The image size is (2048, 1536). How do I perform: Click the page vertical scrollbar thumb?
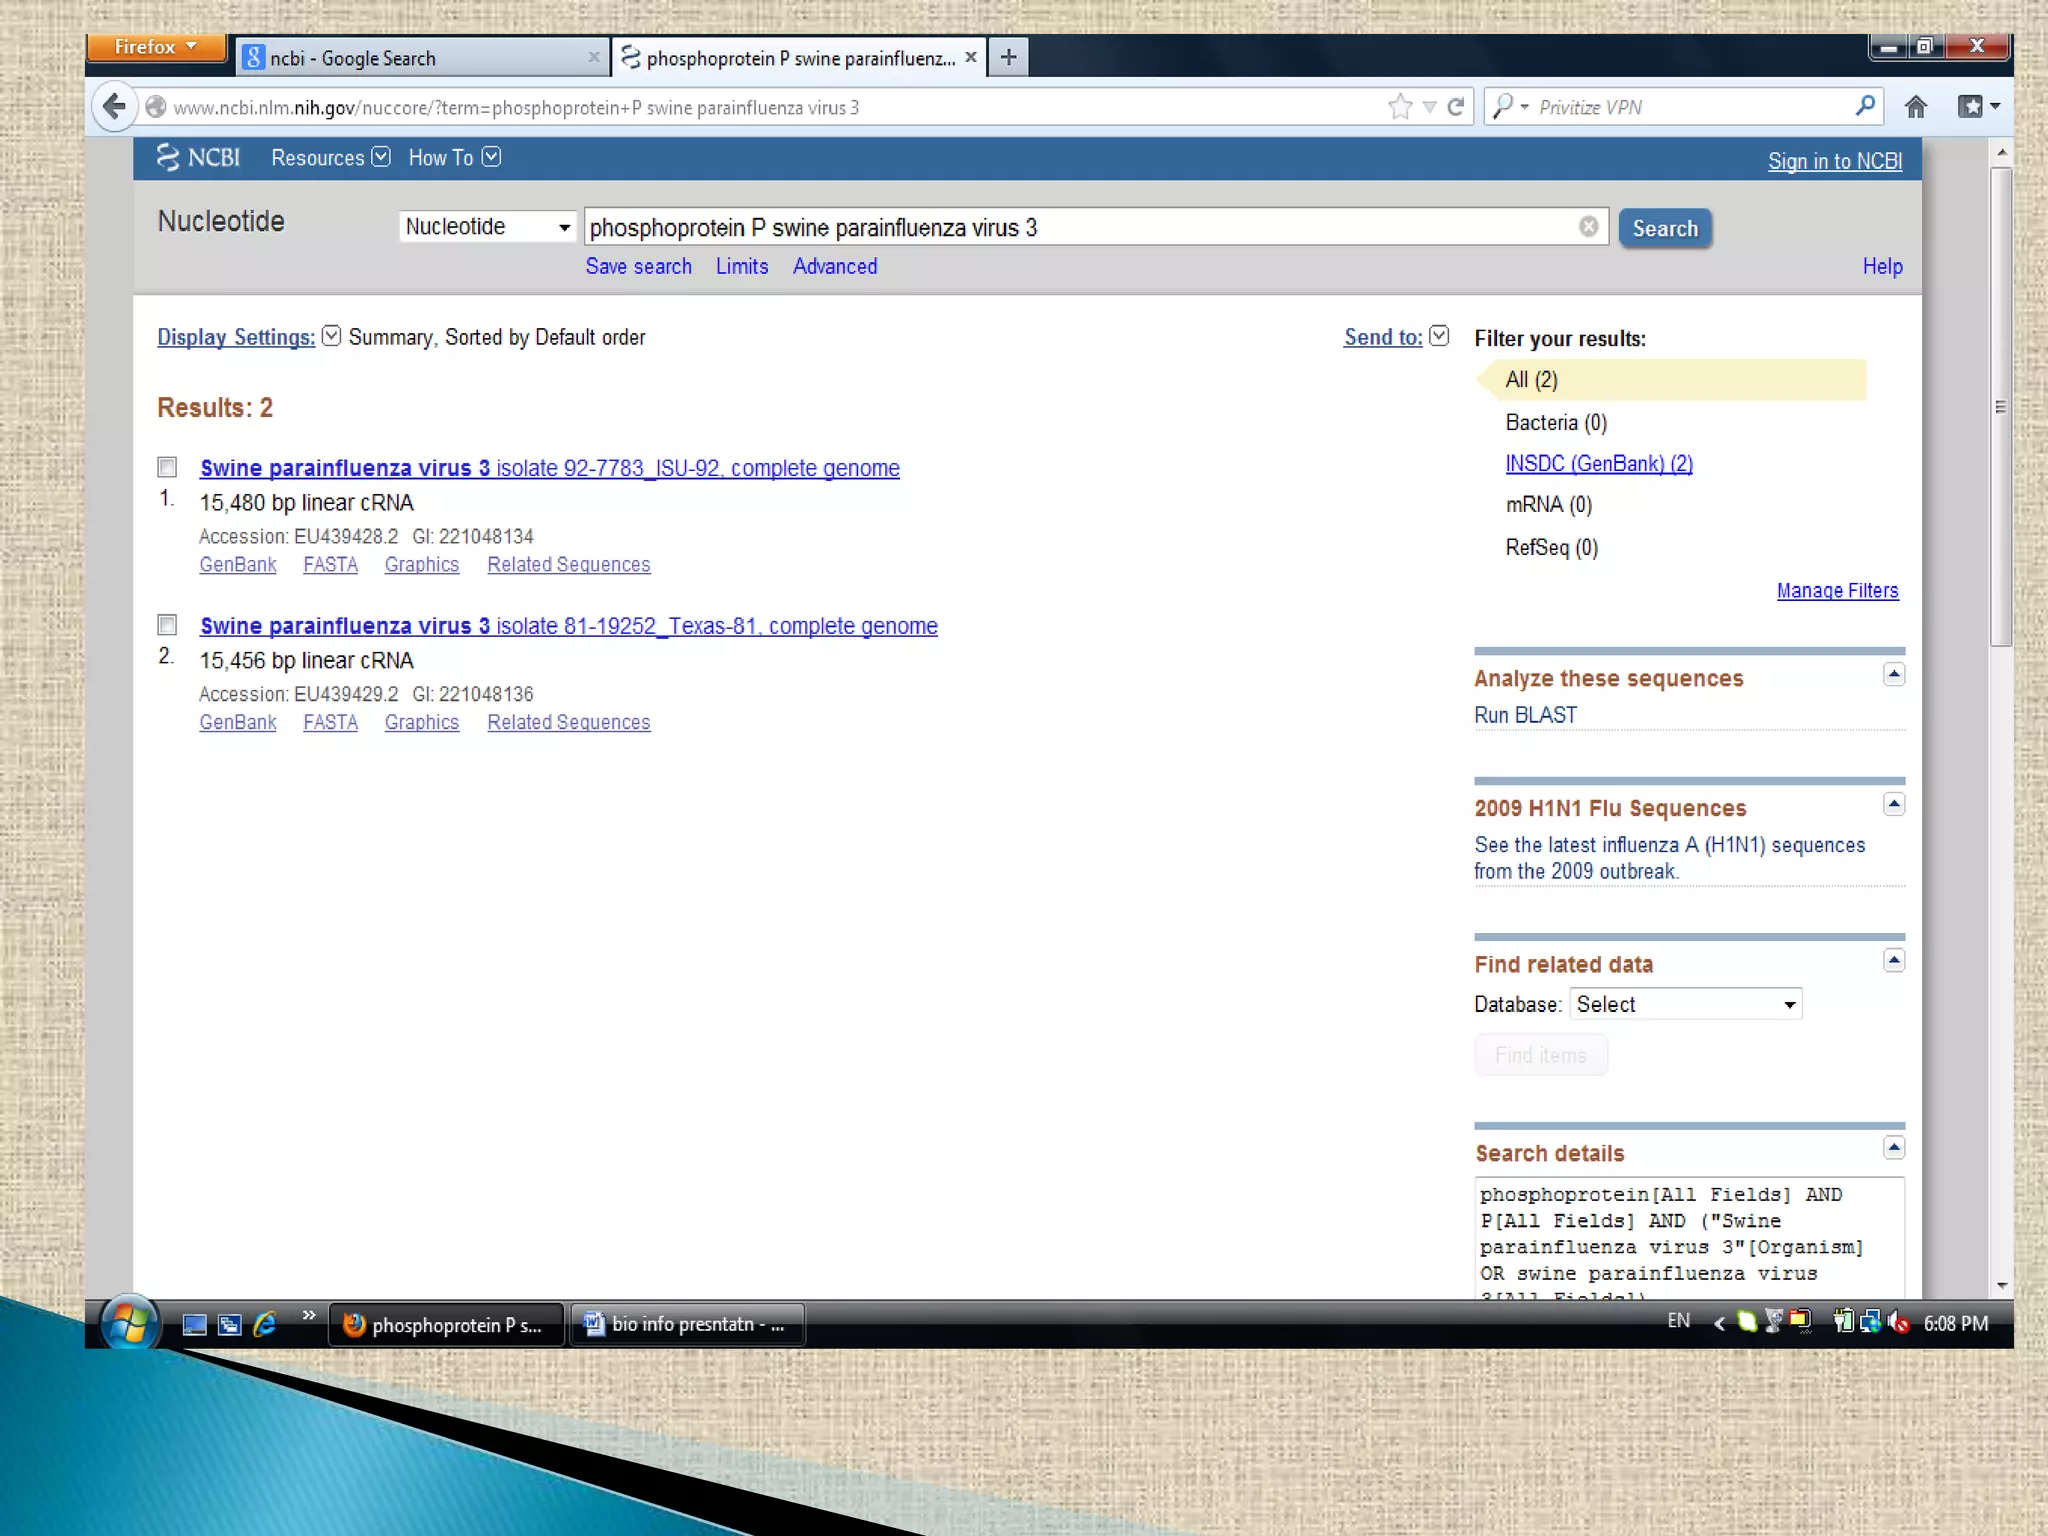(x=2000, y=406)
